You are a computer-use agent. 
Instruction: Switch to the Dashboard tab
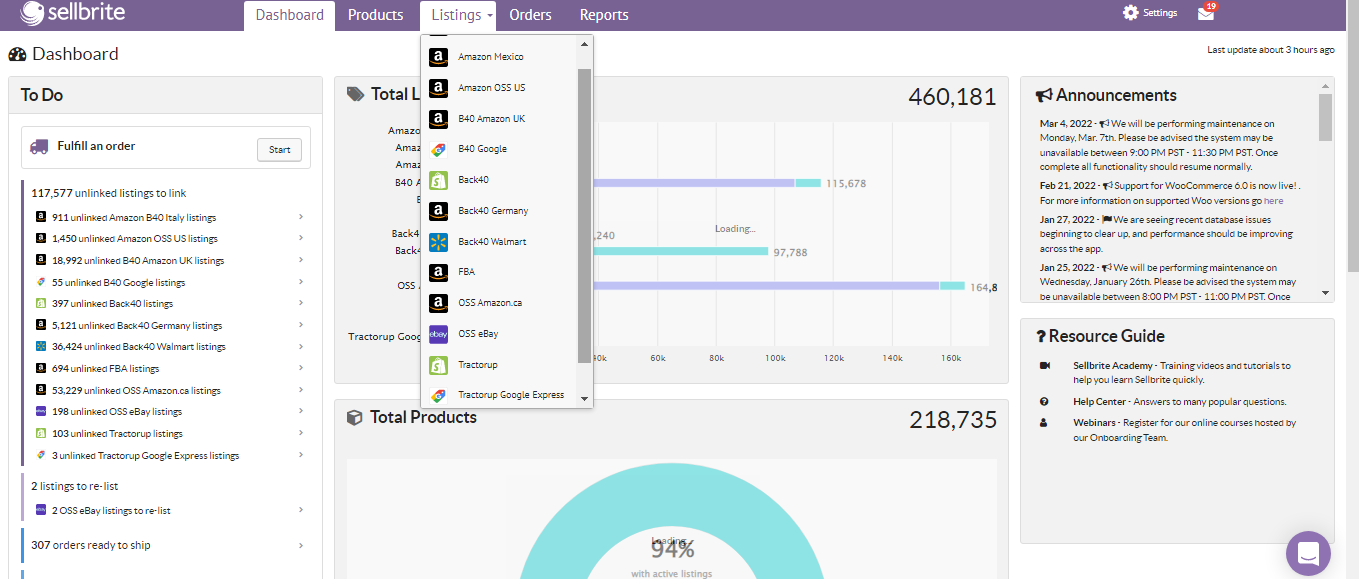(x=290, y=15)
